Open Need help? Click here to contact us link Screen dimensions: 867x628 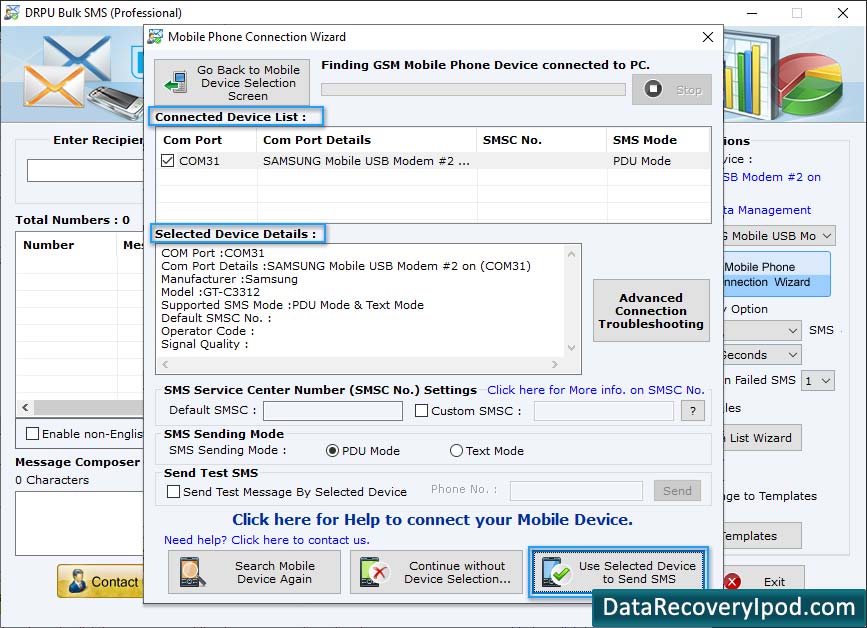click(267, 540)
